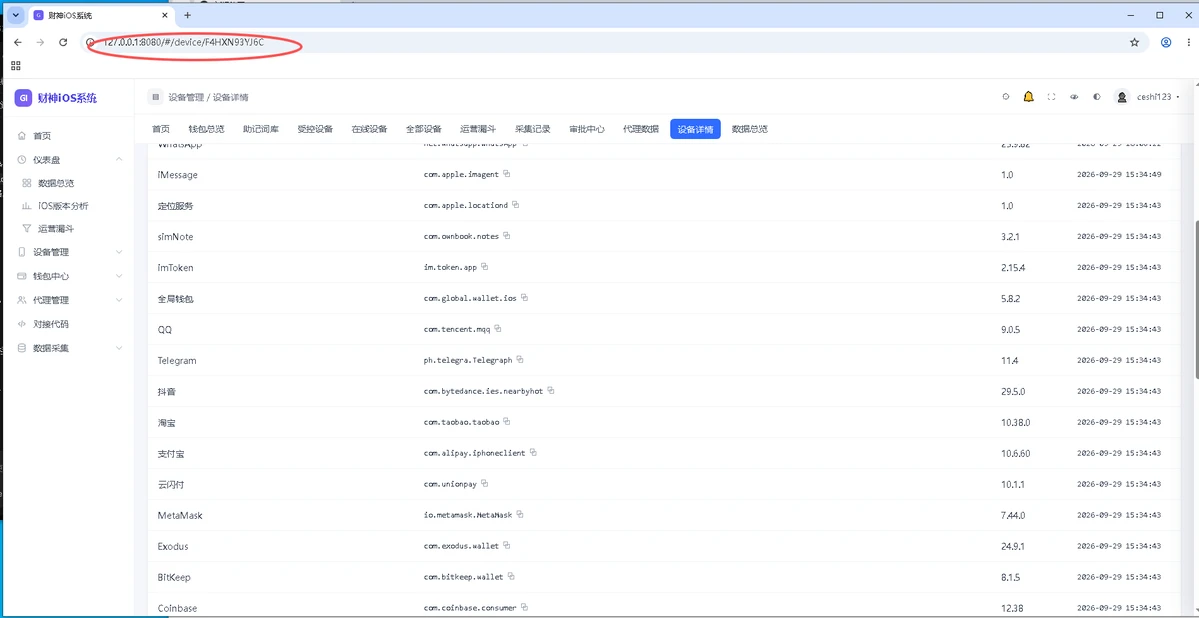Image resolution: width=1199 pixels, height=618 pixels.
Task: Select the imToken app name cell
Action: coord(175,268)
